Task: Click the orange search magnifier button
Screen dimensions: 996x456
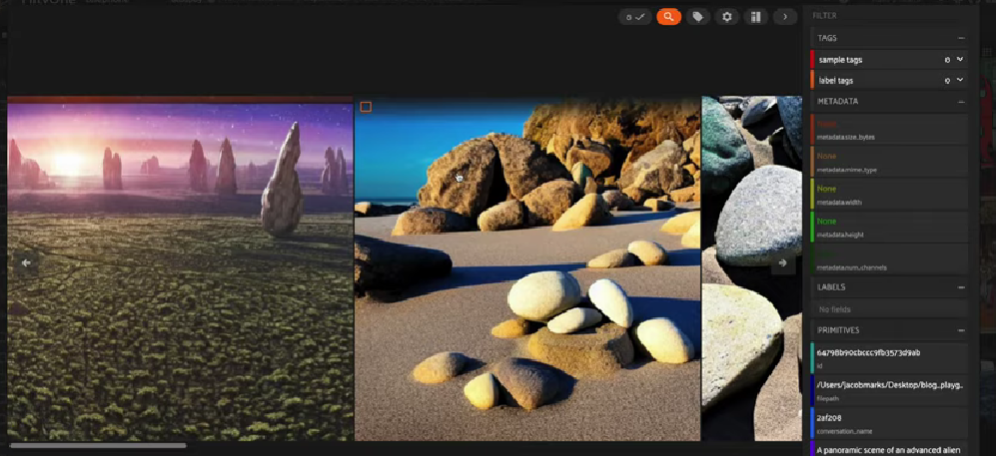Action: [668, 17]
